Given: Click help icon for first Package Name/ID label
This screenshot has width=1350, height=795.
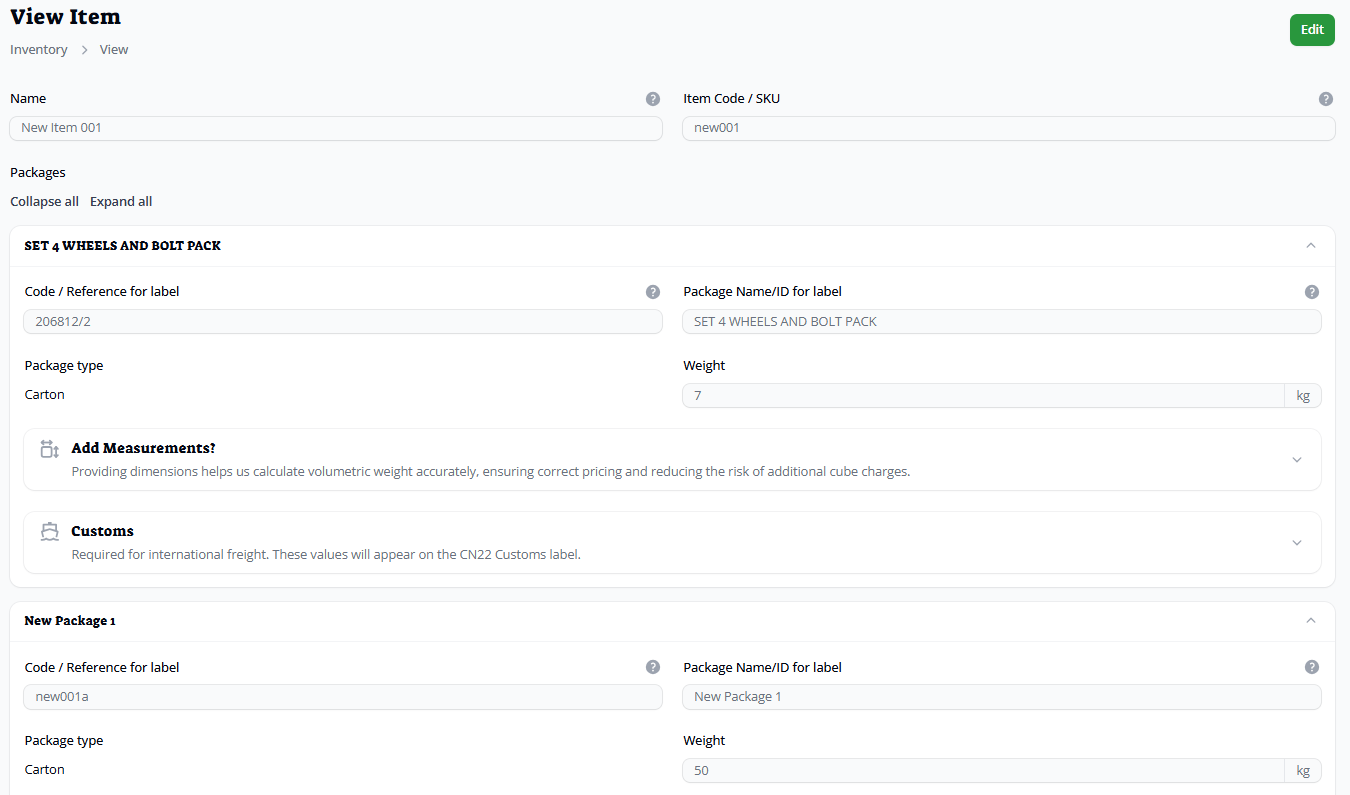Looking at the screenshot, I should [x=1311, y=292].
